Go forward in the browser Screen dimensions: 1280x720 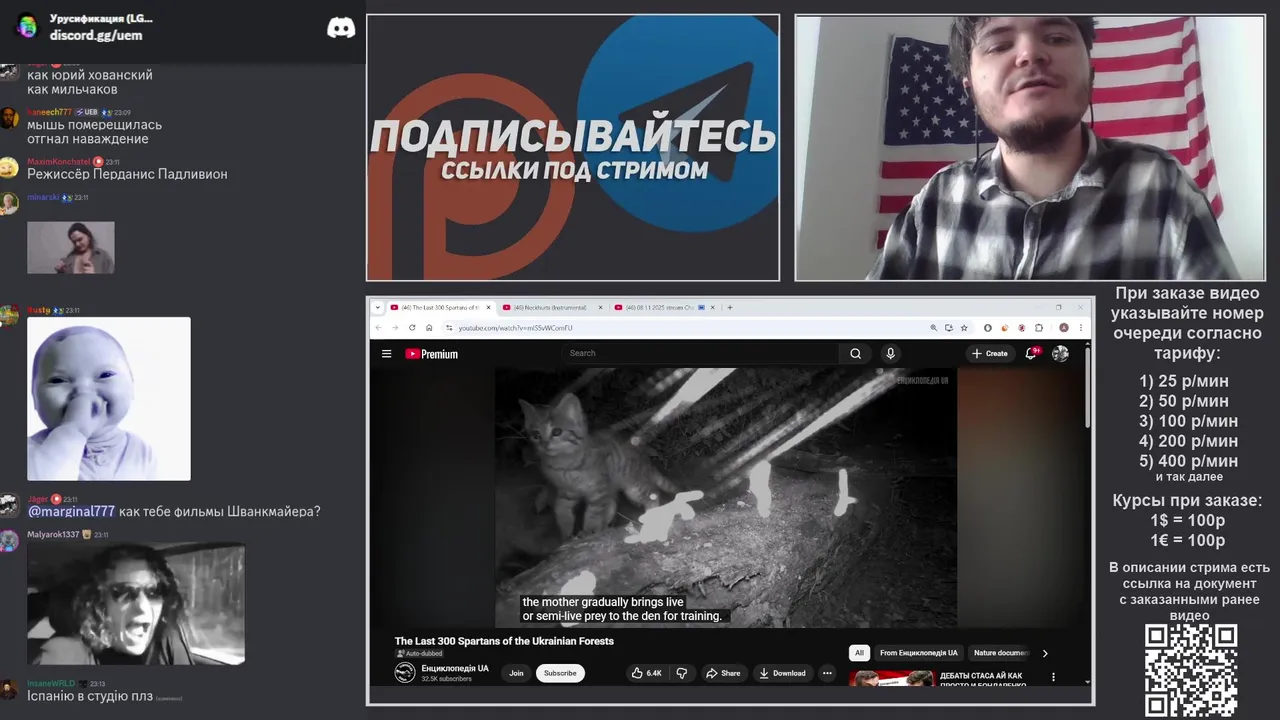[x=395, y=327]
